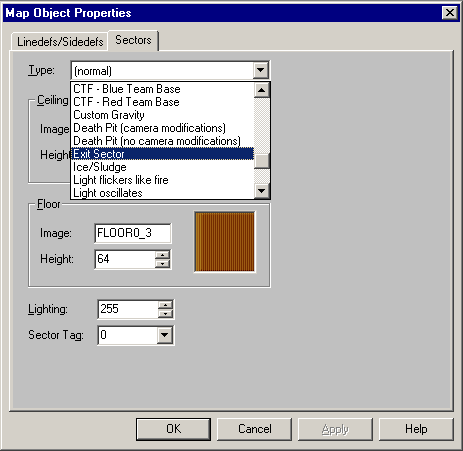Screen dimensions: 463x451
Task: Select Light flickers like fire option
Action: pos(162,180)
